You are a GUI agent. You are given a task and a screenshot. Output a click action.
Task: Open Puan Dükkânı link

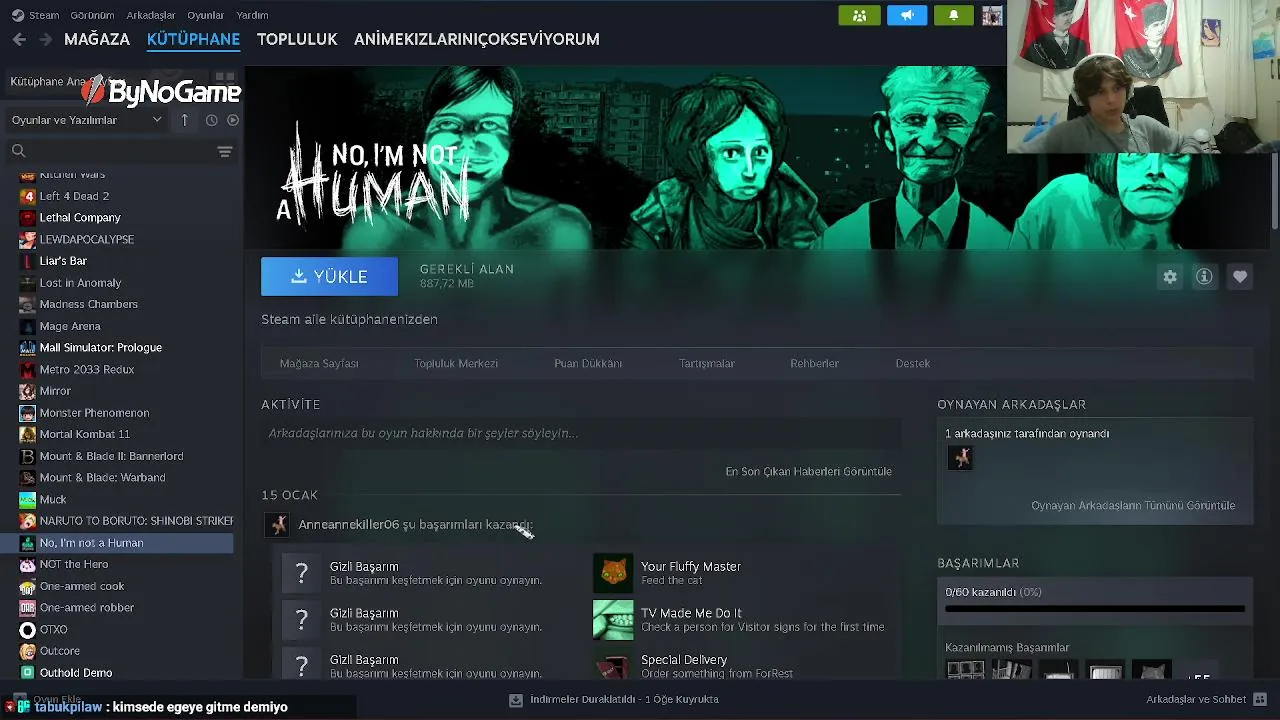(x=588, y=363)
